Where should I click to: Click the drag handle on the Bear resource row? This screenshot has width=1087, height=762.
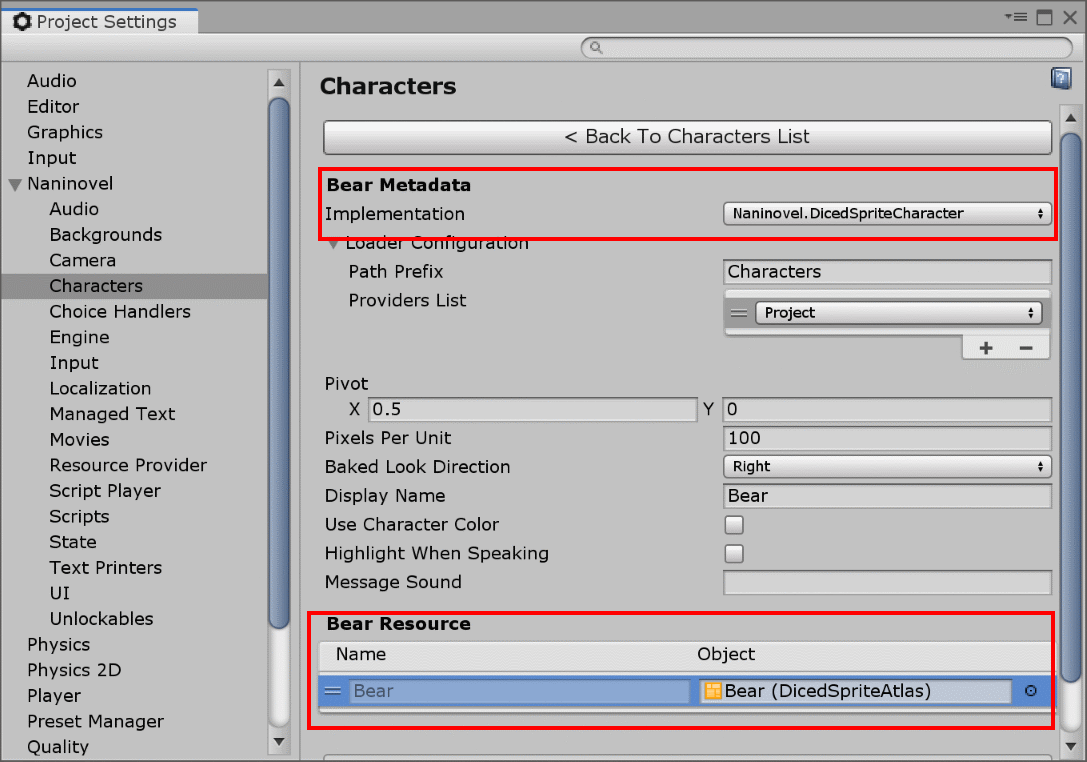333,690
